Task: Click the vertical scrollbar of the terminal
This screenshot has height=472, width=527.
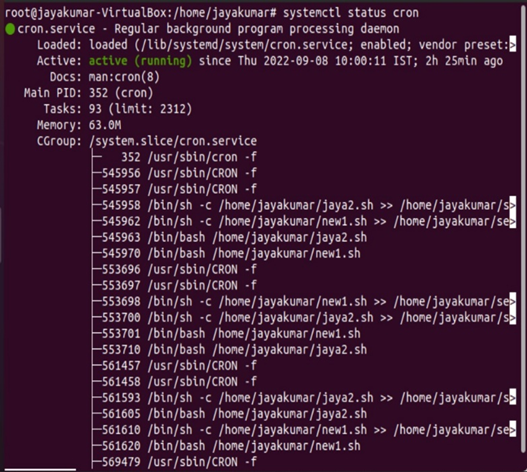Action: coord(523,229)
